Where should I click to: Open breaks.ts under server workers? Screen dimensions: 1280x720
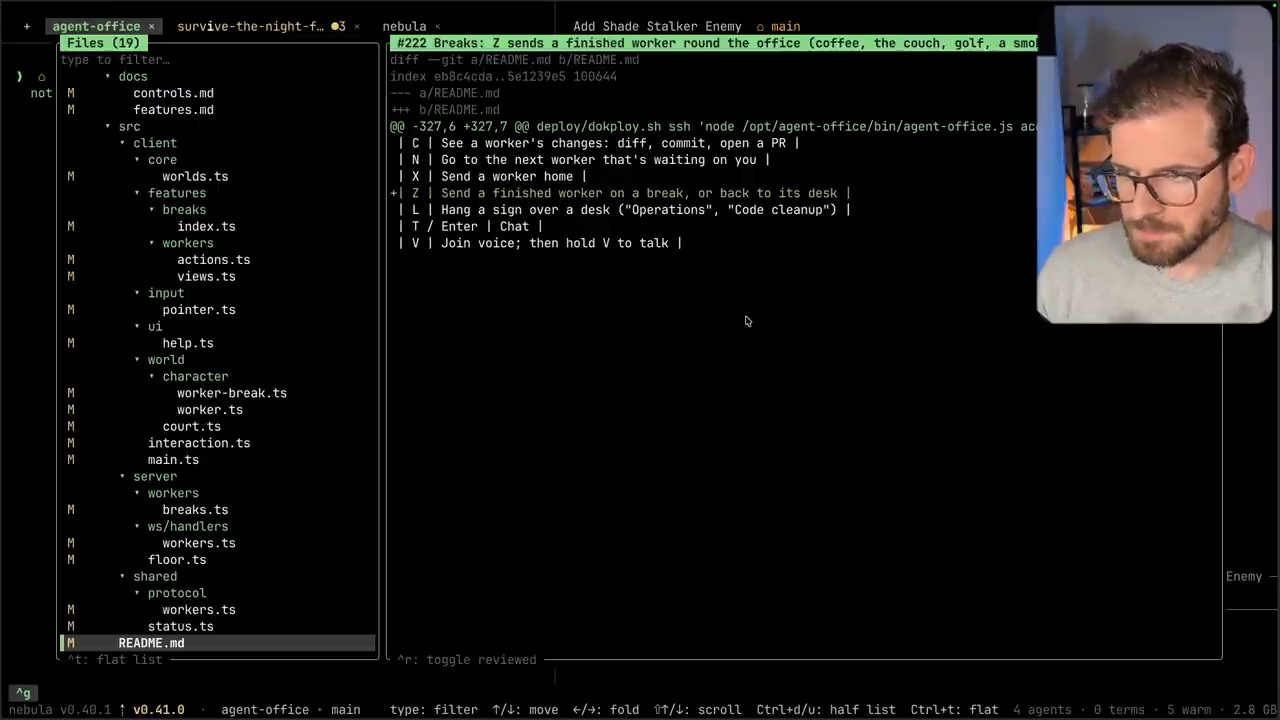195,510
